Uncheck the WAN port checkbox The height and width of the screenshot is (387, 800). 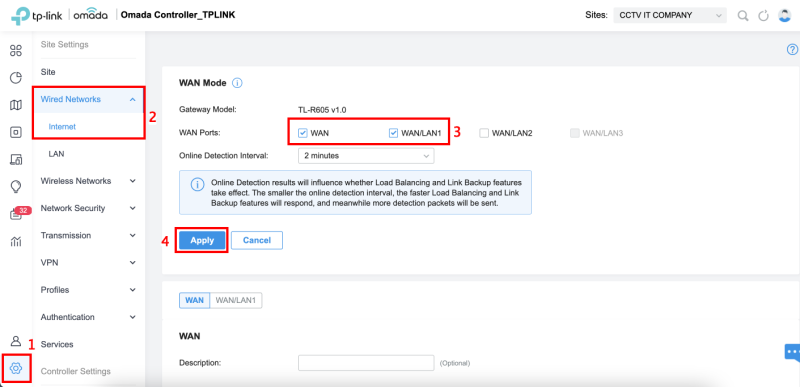pyautogui.click(x=303, y=133)
